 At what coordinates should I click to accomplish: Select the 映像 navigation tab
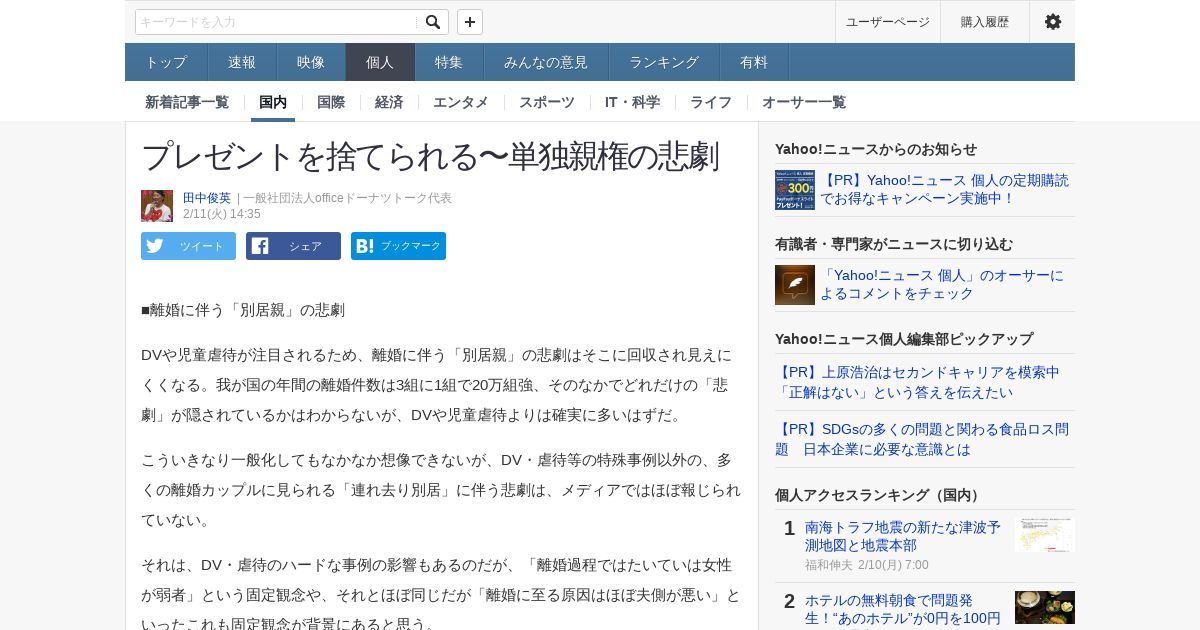coord(311,62)
